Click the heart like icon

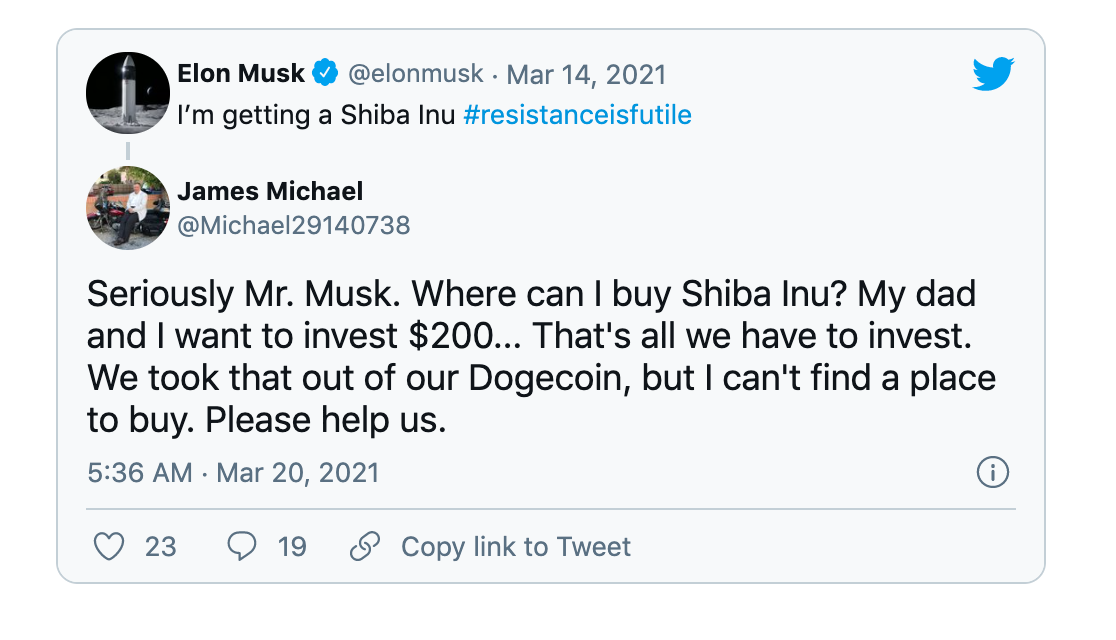[108, 546]
